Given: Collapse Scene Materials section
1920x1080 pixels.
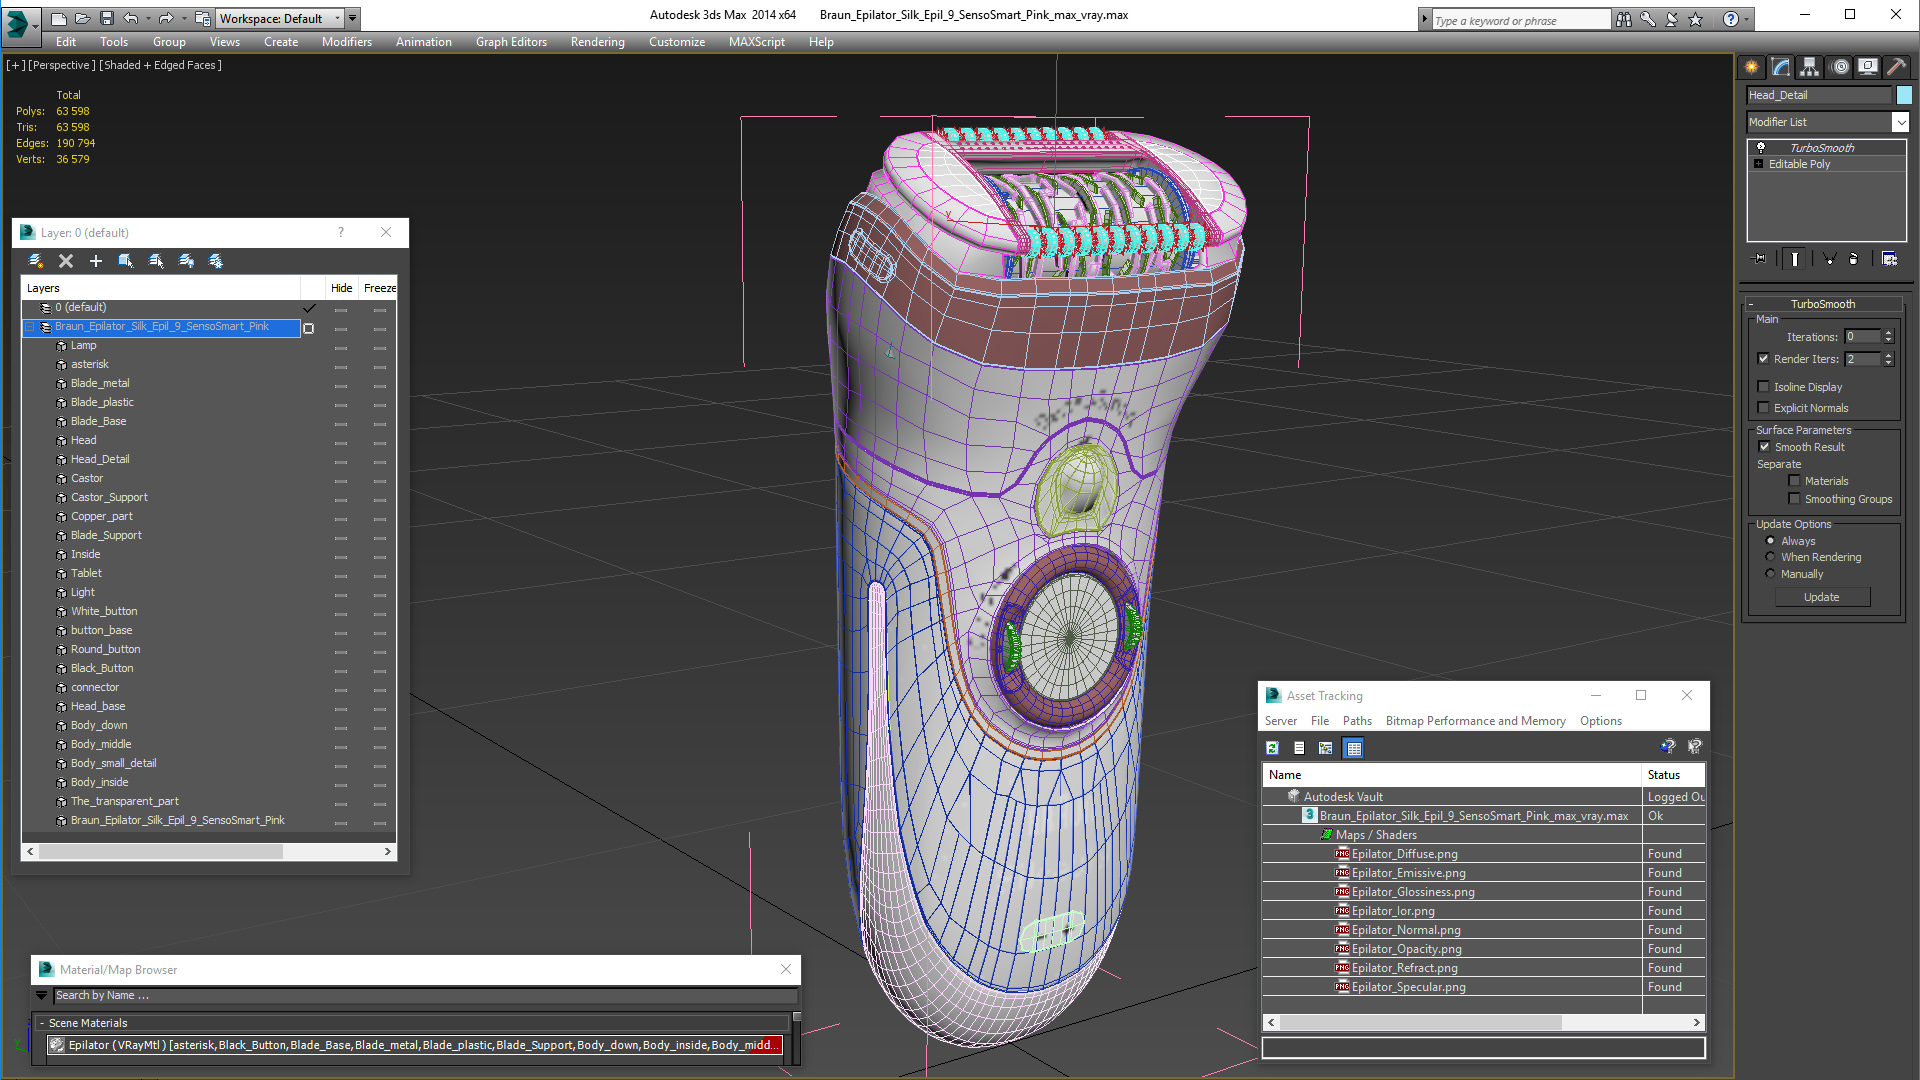Looking at the screenshot, I should 41,1023.
